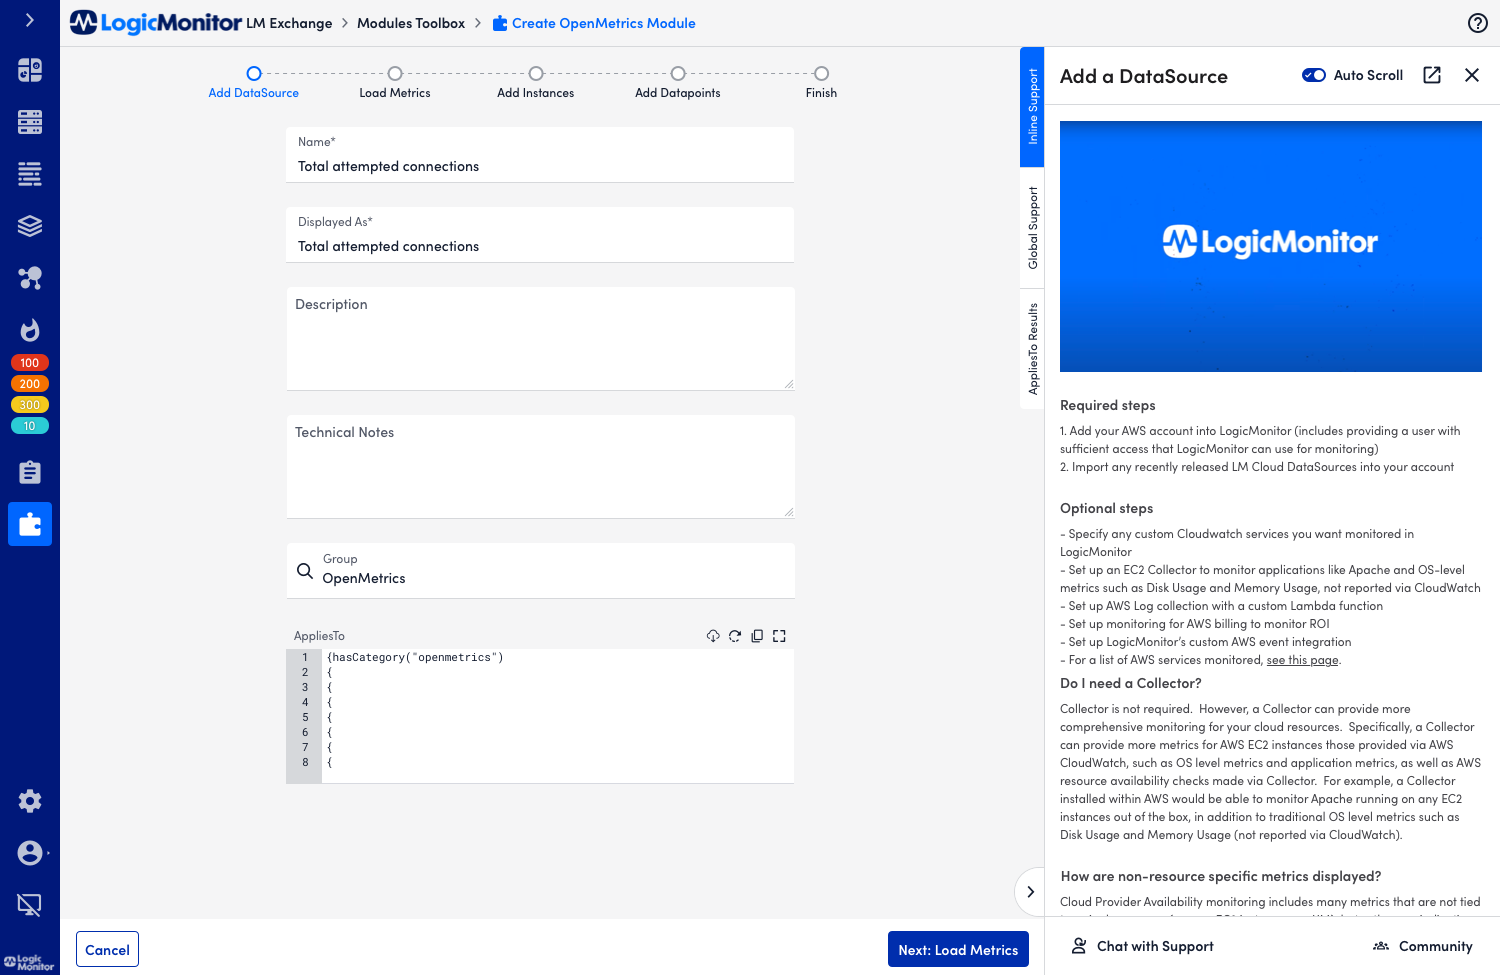
Task: Select the Finish wizard step
Action: [x=821, y=83]
